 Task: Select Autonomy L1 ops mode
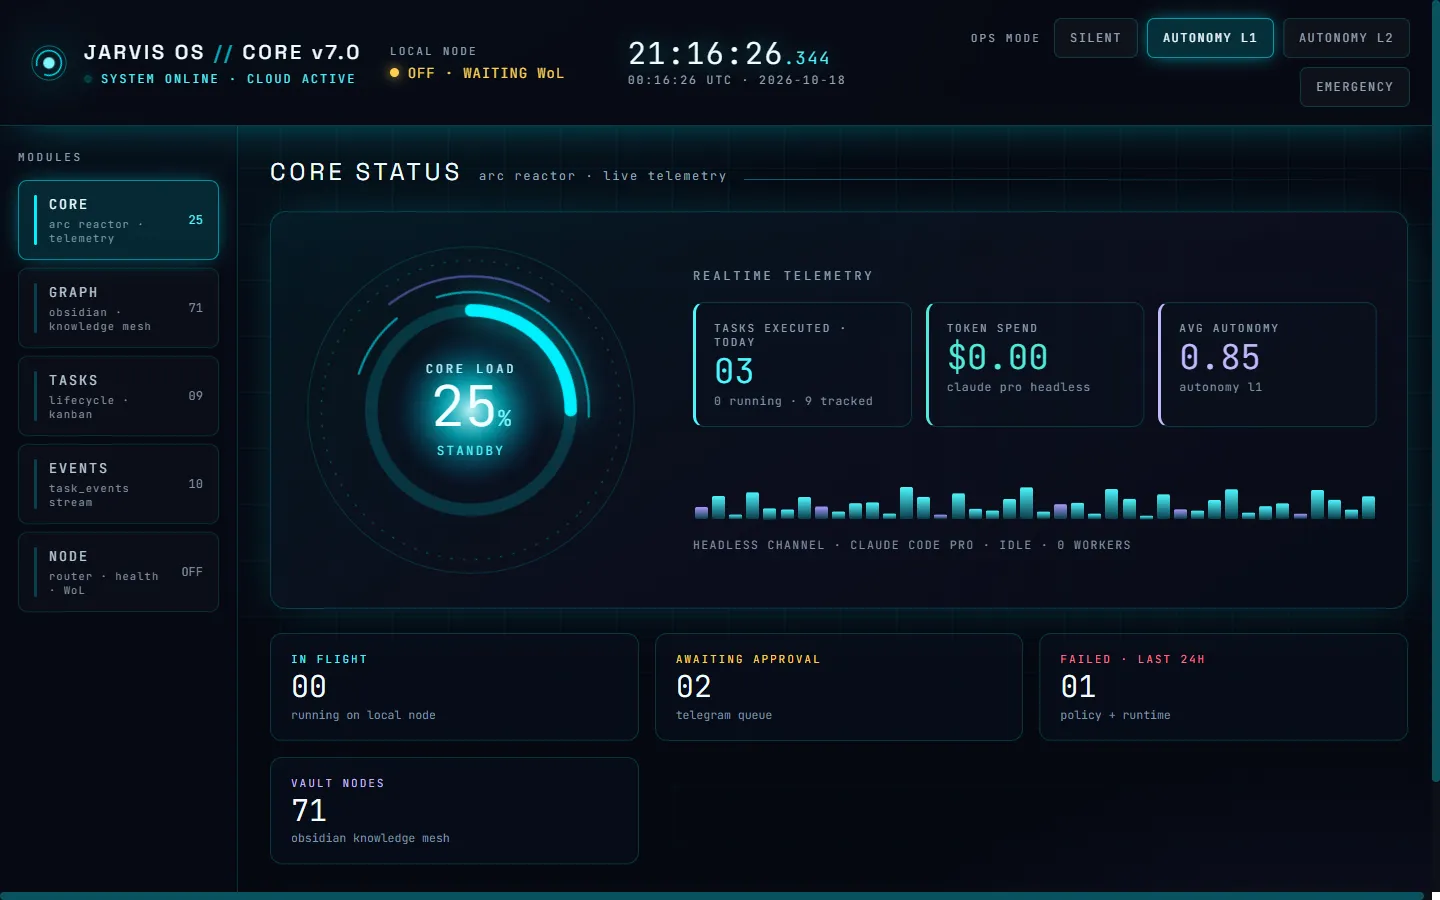1210,38
